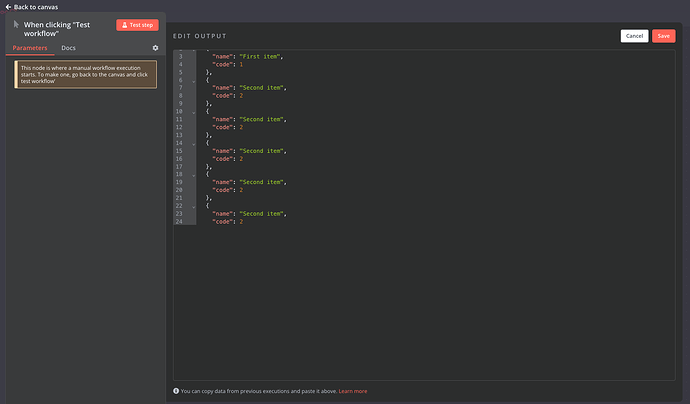The width and height of the screenshot is (690, 404).
Task: Collapse the code fold at line 22
Action: tap(193, 206)
